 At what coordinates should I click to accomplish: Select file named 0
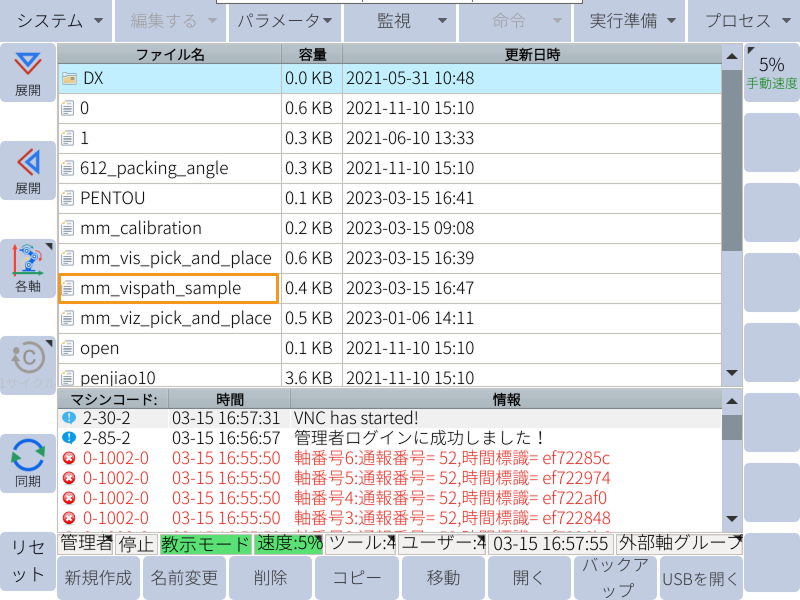(390, 108)
